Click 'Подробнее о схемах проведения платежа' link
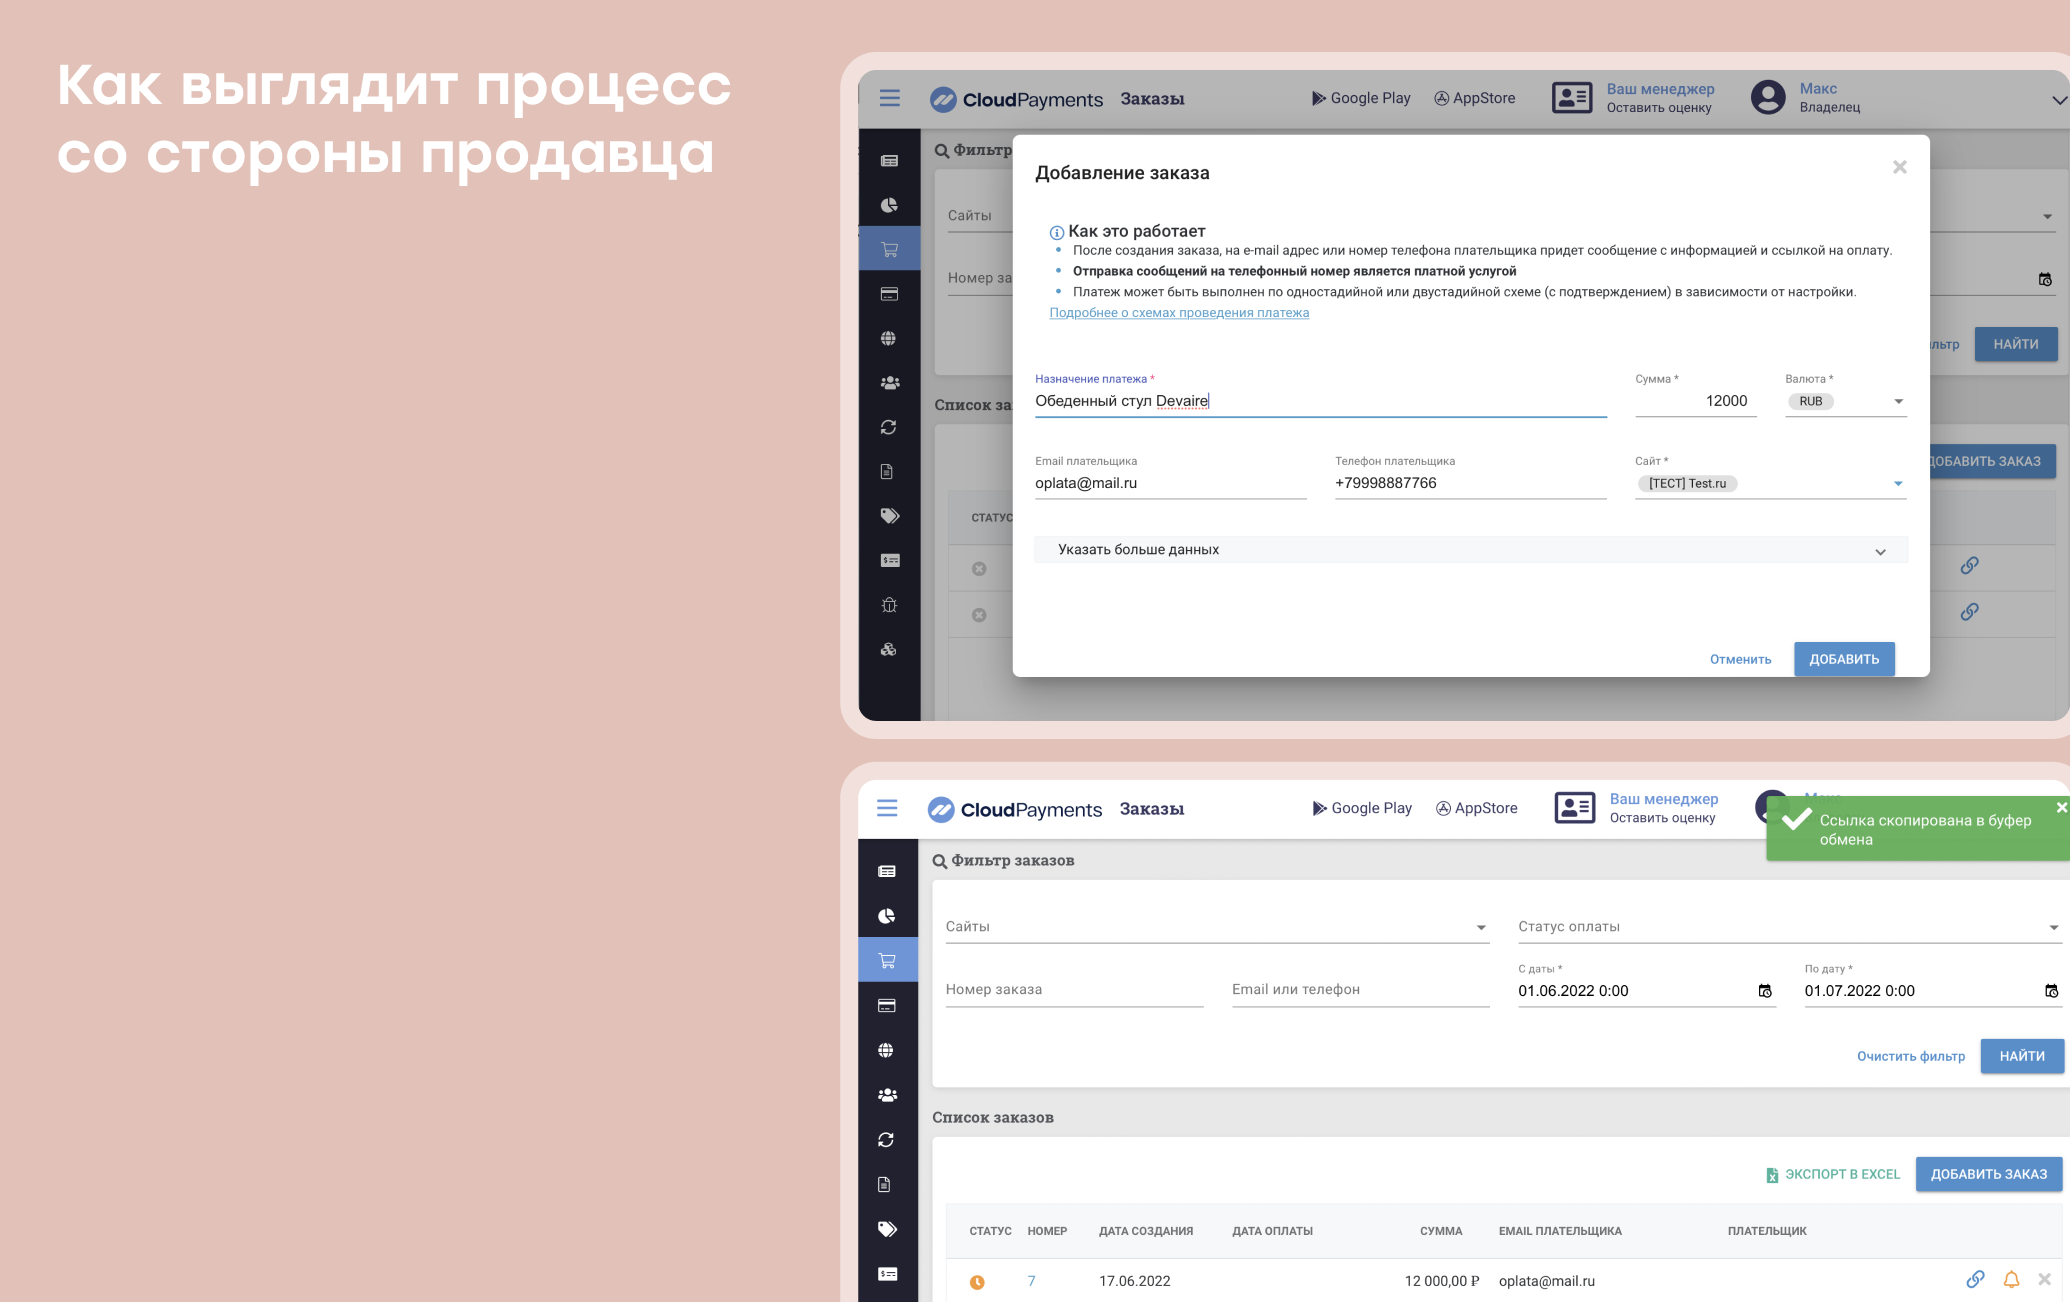 click(x=1179, y=312)
